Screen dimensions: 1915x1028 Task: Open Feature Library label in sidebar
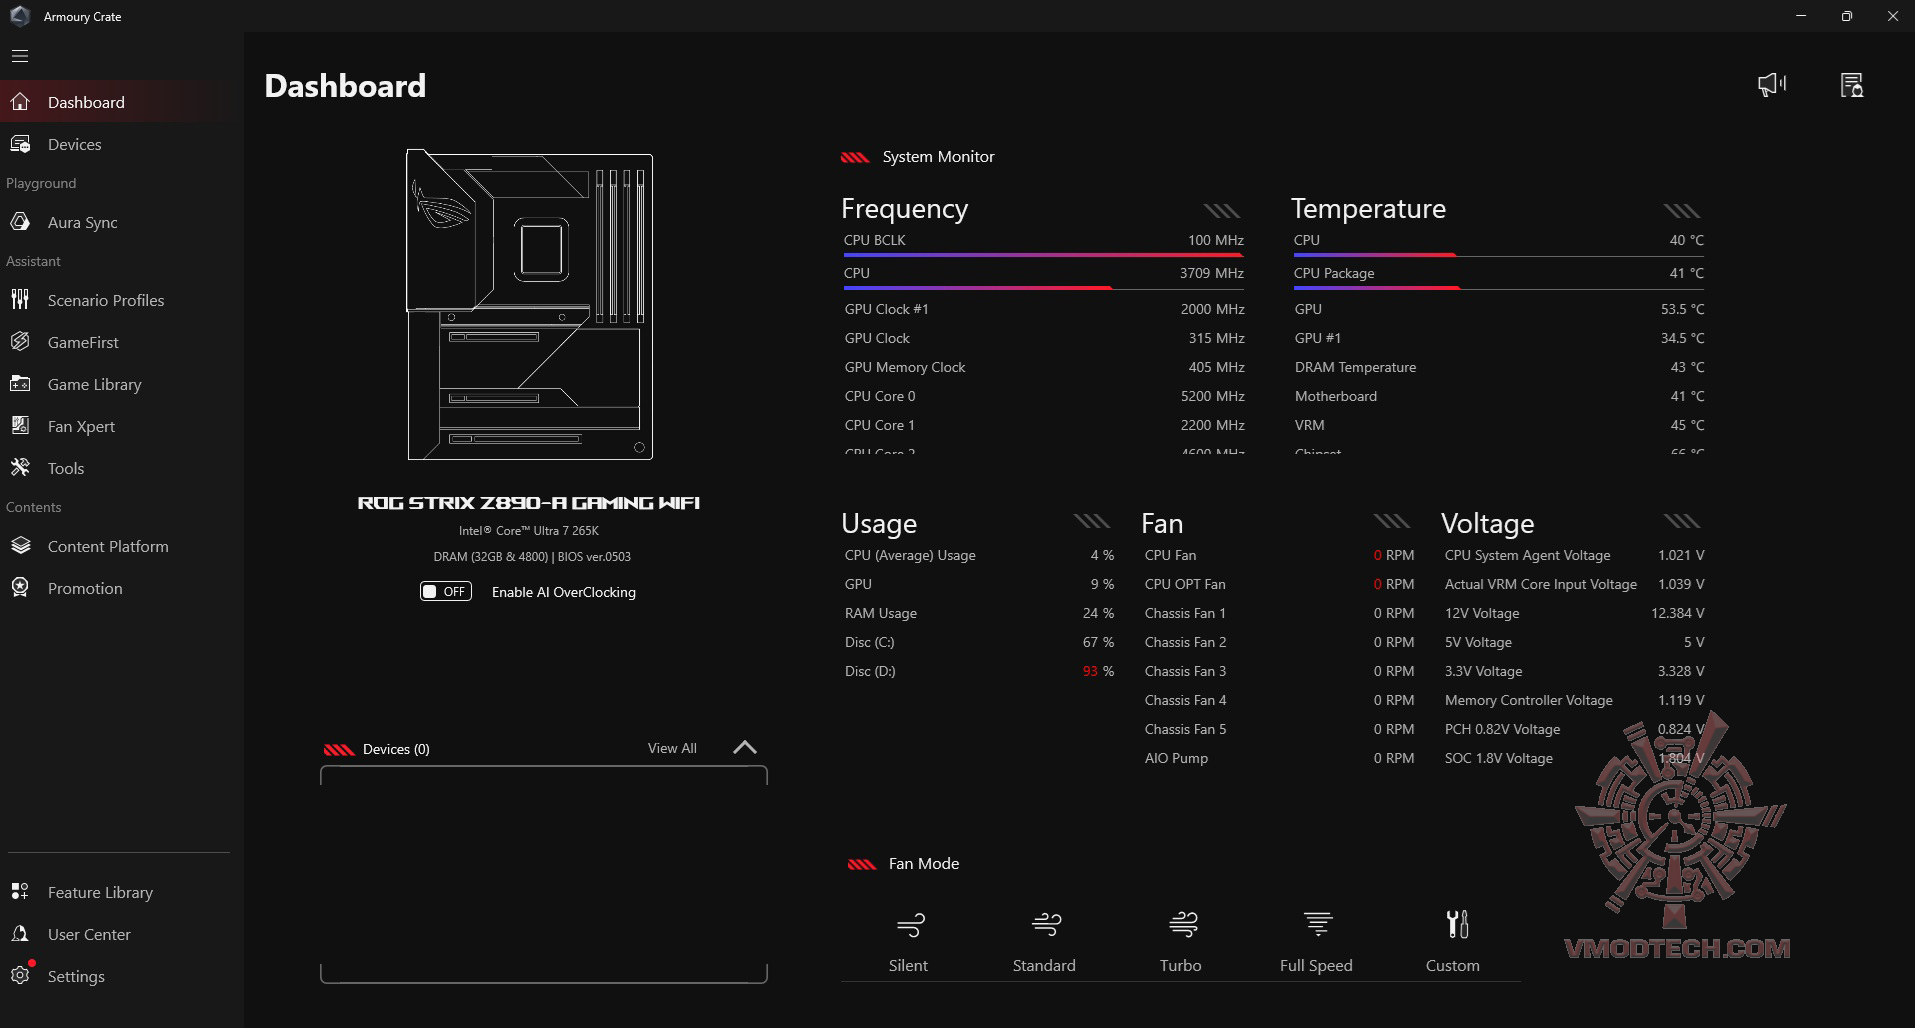pos(100,892)
